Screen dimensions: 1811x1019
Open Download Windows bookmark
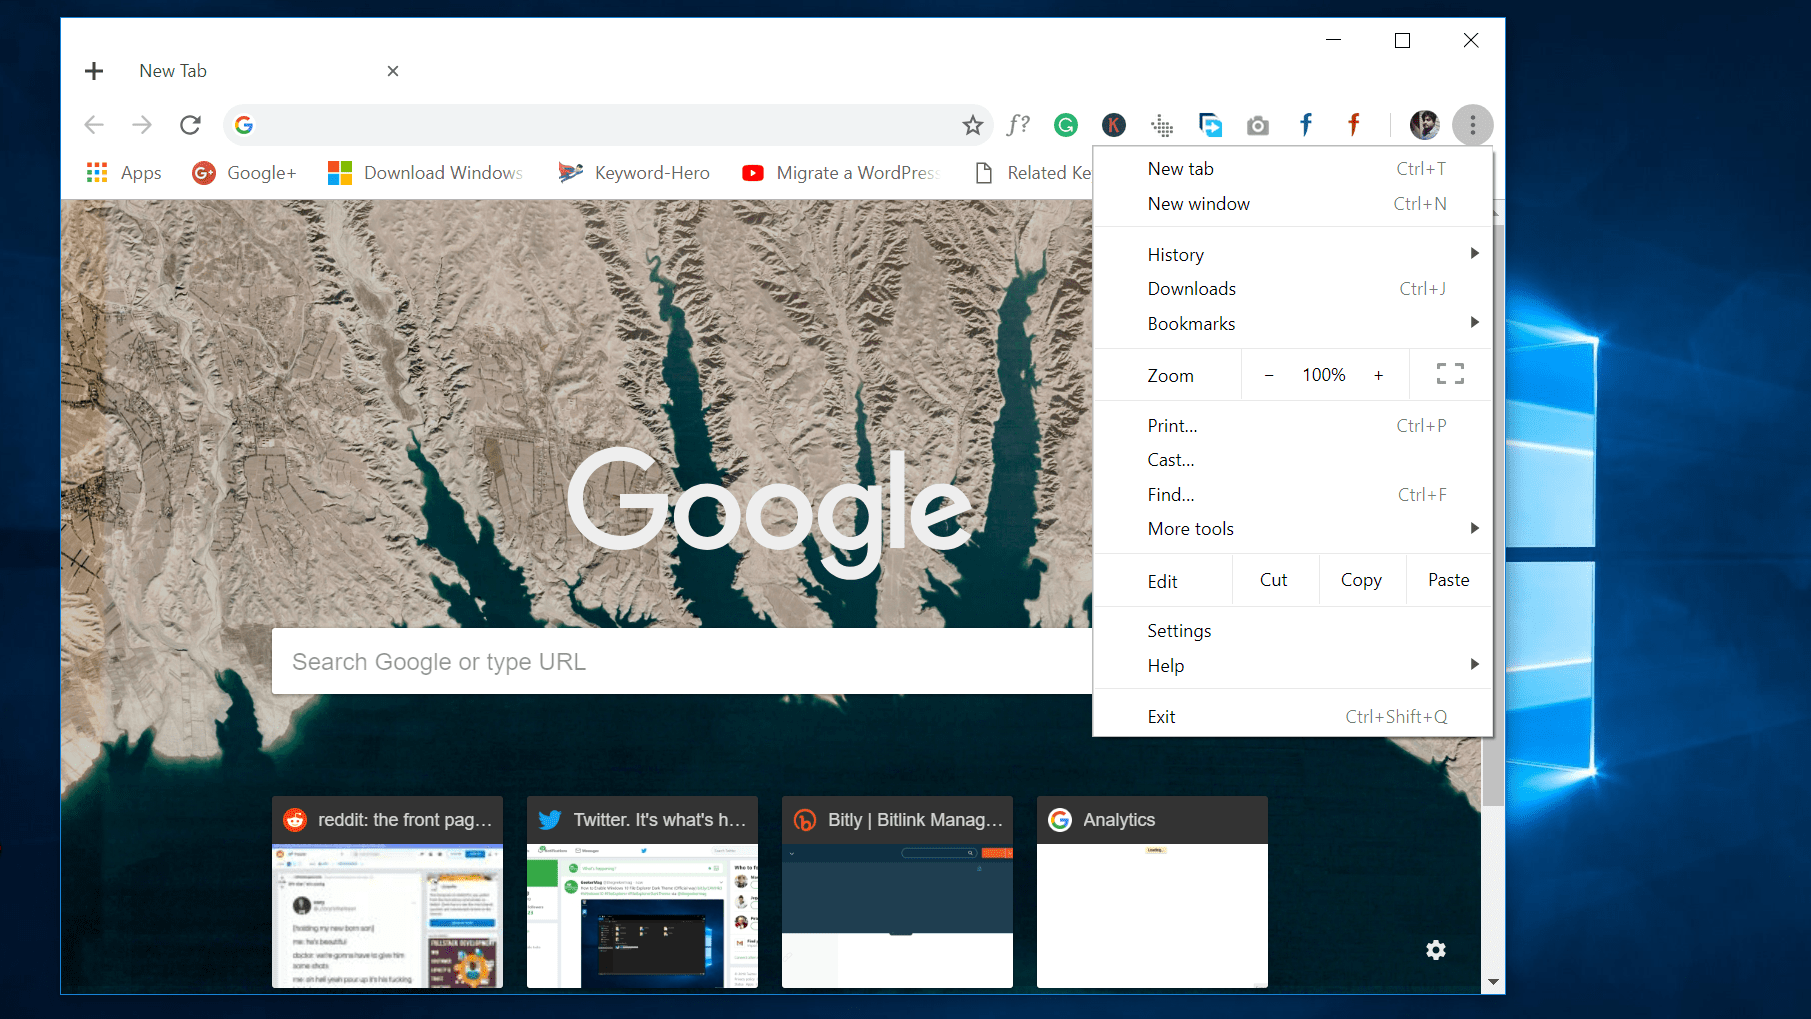tap(426, 173)
